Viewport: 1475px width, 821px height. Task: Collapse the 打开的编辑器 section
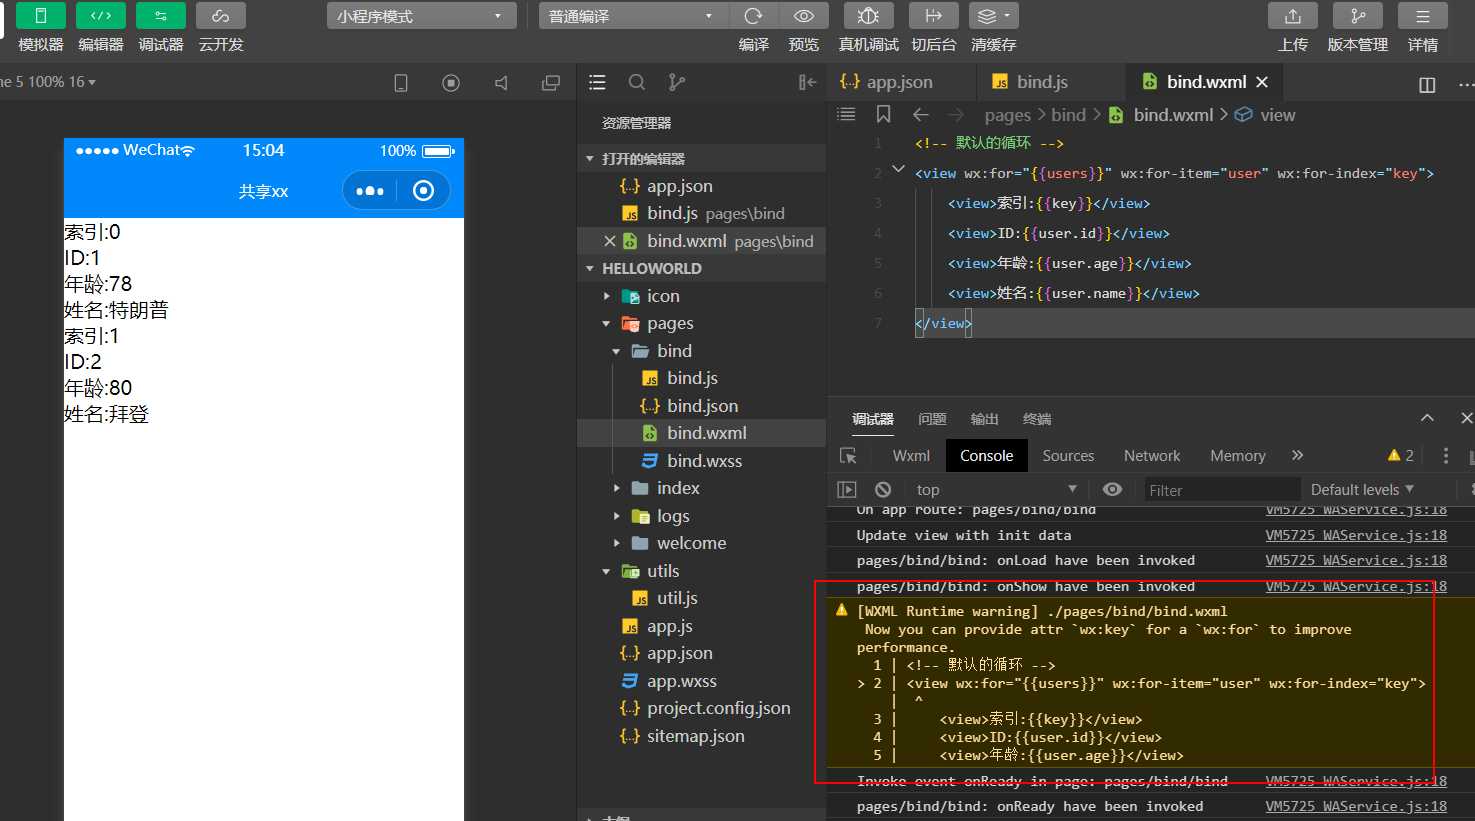(x=590, y=159)
